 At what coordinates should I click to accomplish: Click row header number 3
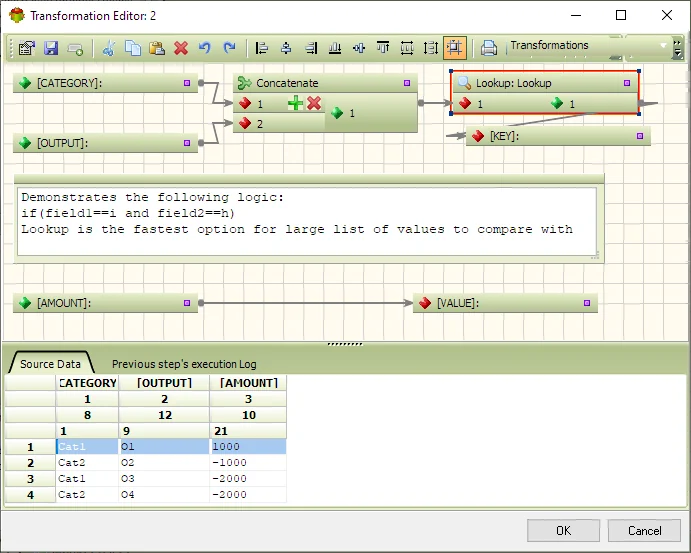coord(30,479)
